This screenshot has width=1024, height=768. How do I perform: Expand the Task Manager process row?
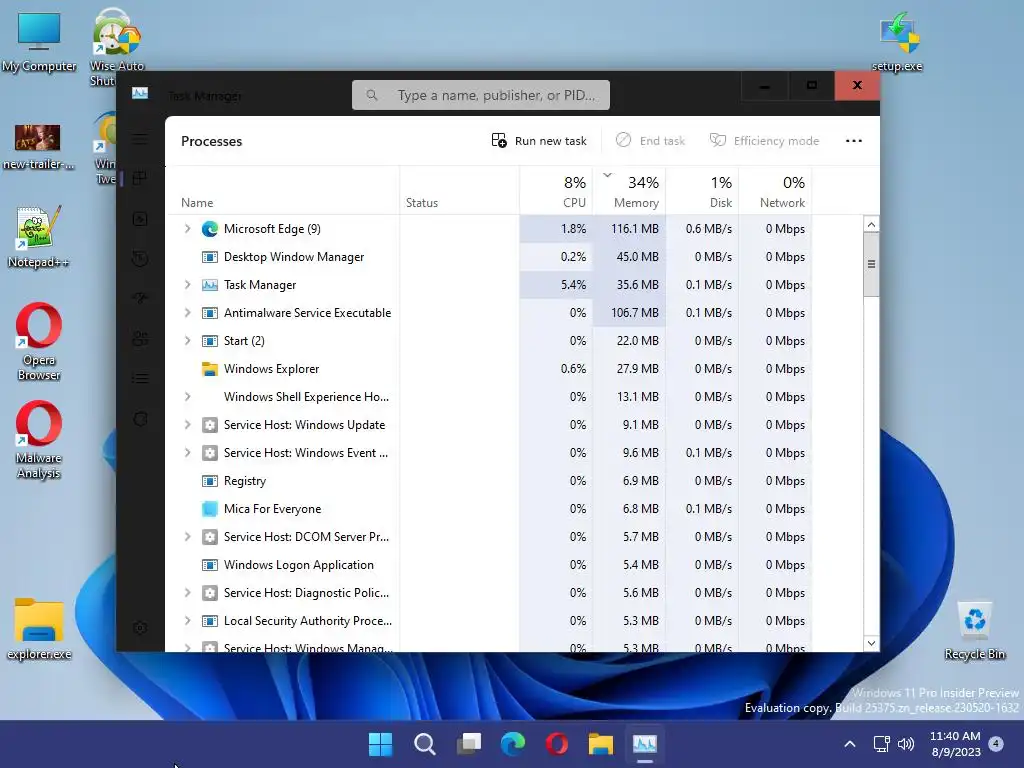[x=187, y=285]
